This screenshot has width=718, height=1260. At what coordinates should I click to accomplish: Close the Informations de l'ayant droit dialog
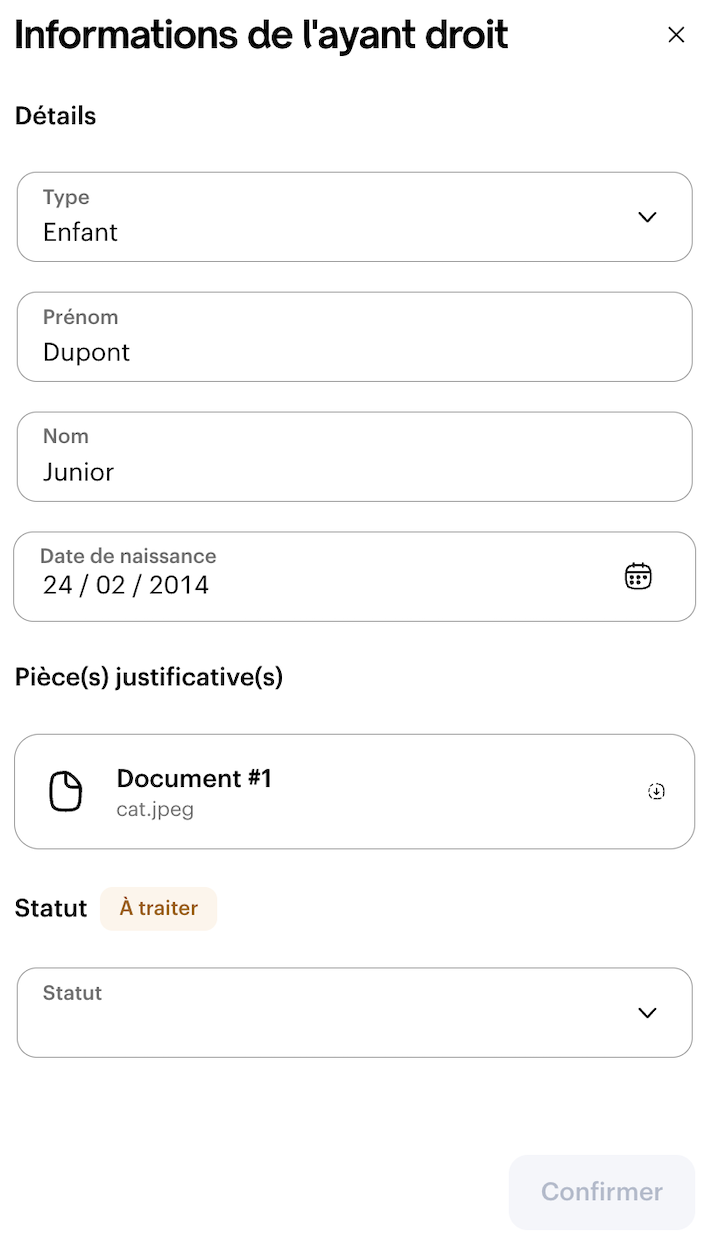coord(676,35)
